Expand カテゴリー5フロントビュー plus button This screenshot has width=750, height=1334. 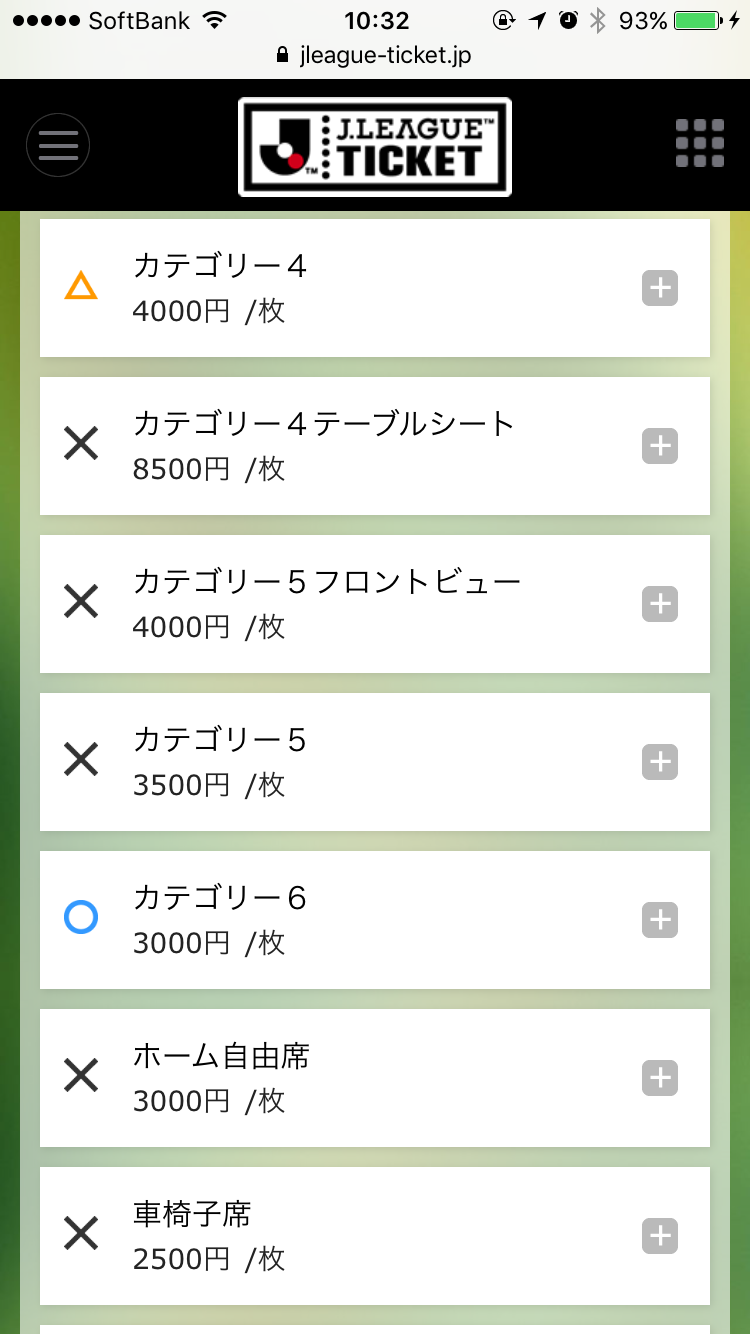coord(660,604)
